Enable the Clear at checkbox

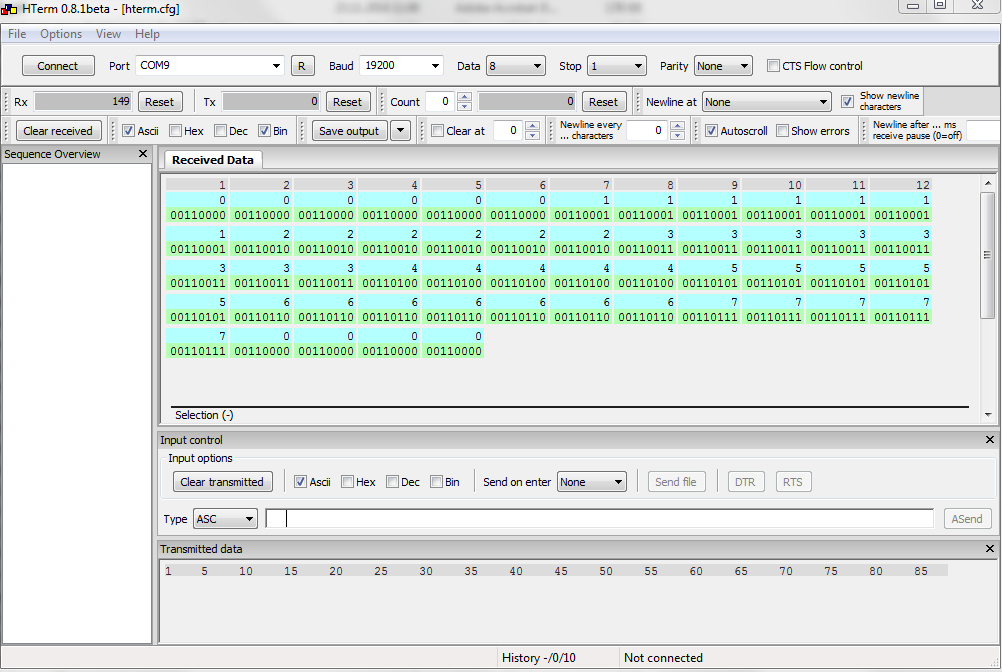pos(438,131)
